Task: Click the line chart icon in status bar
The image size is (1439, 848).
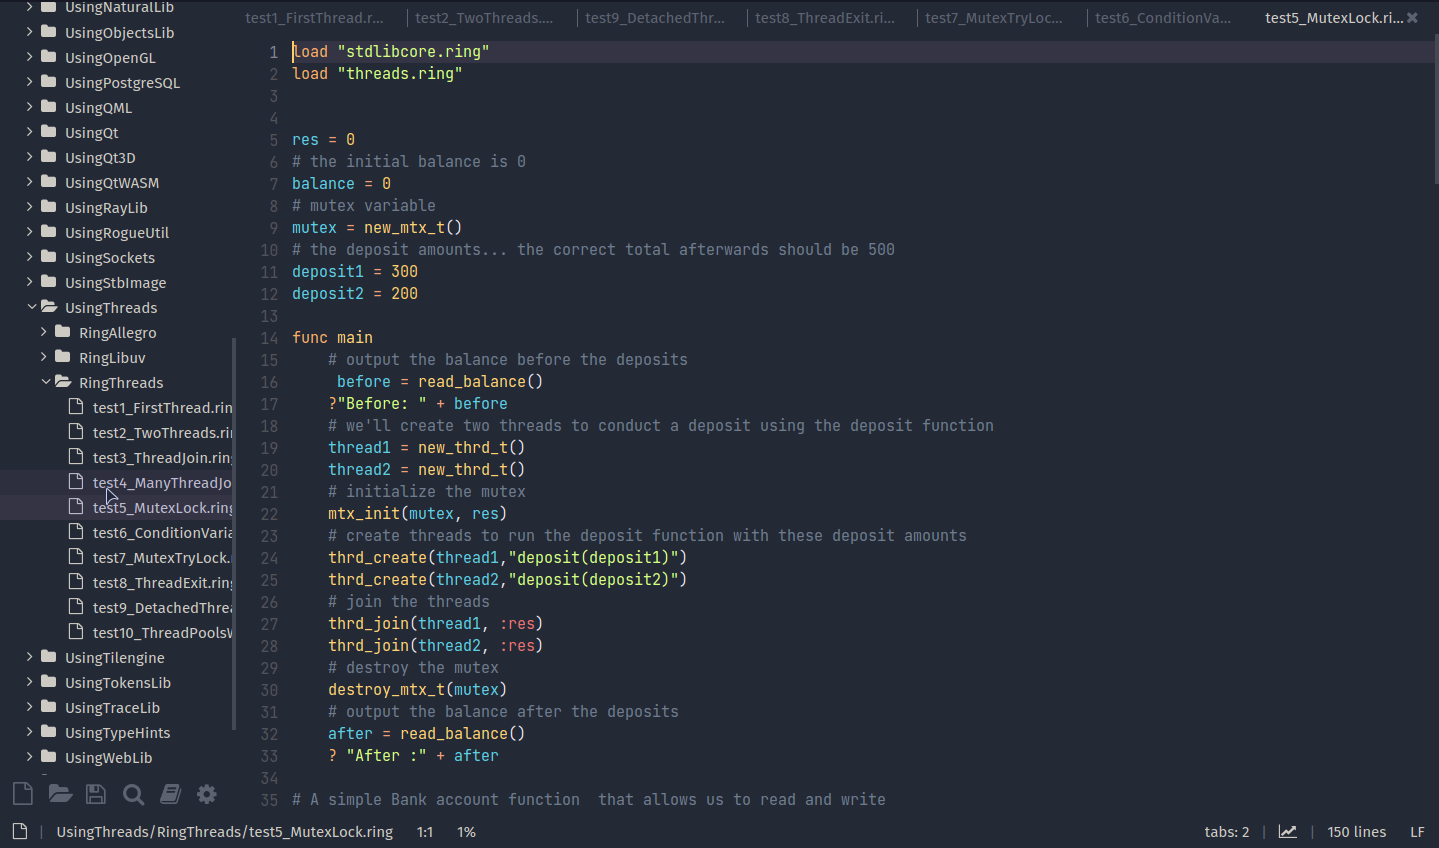Action: [1288, 832]
